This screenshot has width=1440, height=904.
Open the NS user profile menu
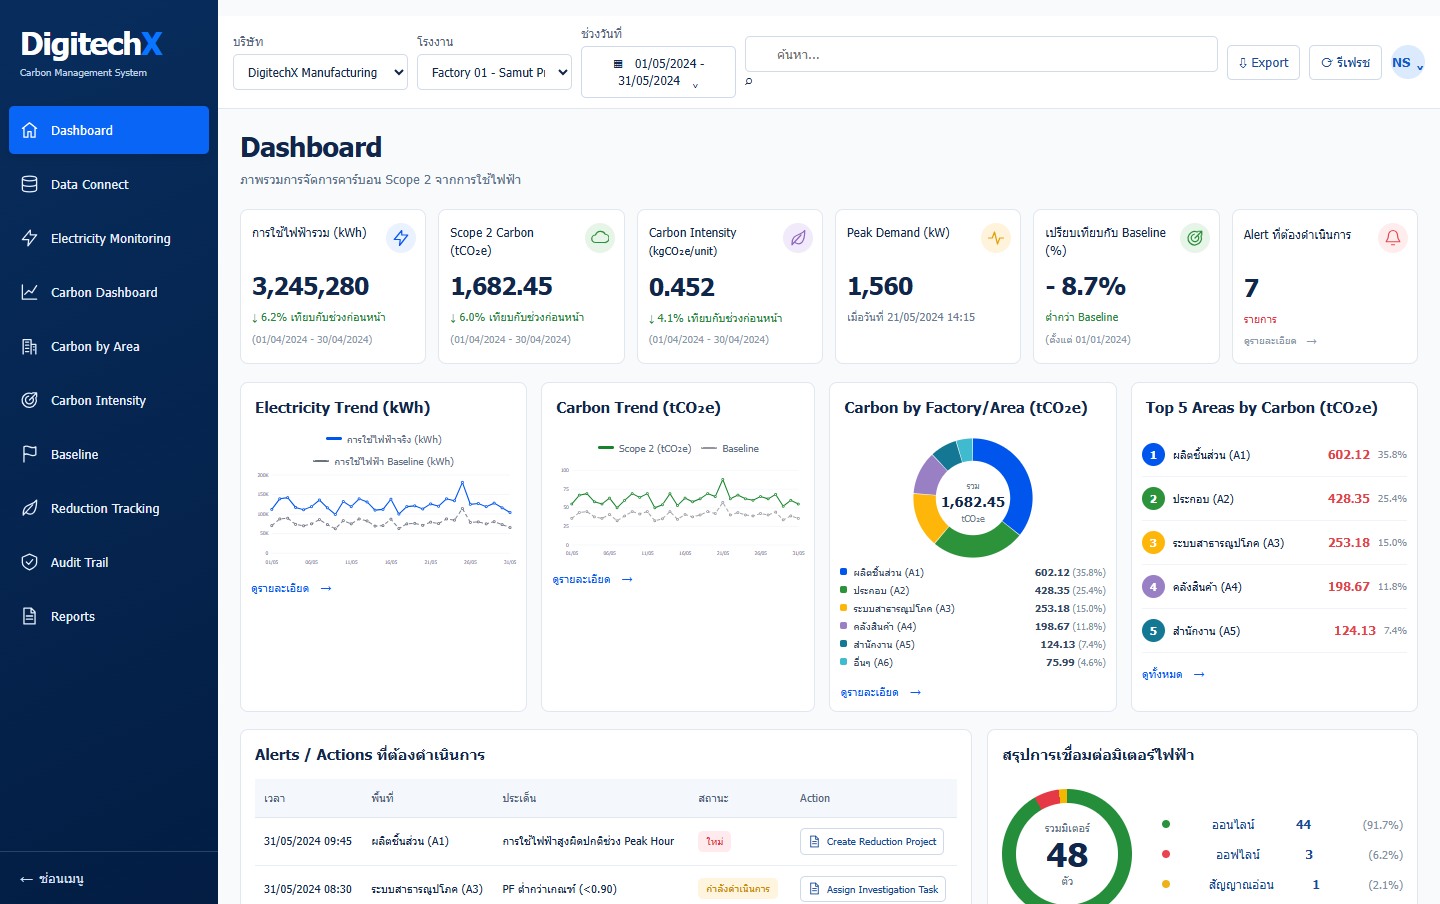point(1407,62)
